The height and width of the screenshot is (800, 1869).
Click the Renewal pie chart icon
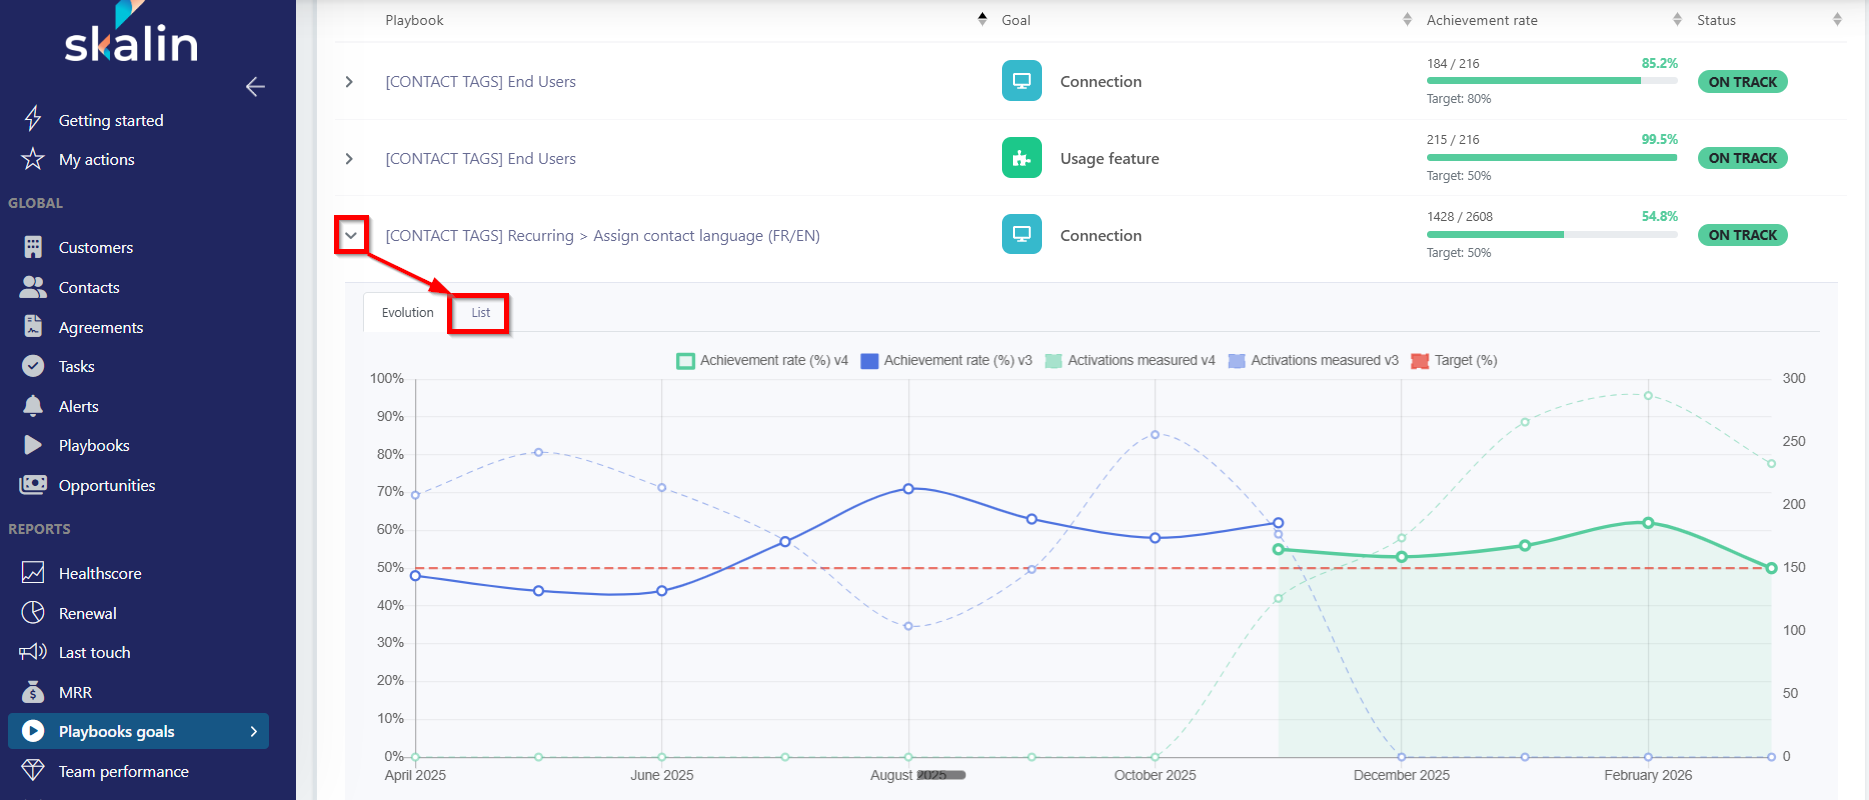click(33, 613)
